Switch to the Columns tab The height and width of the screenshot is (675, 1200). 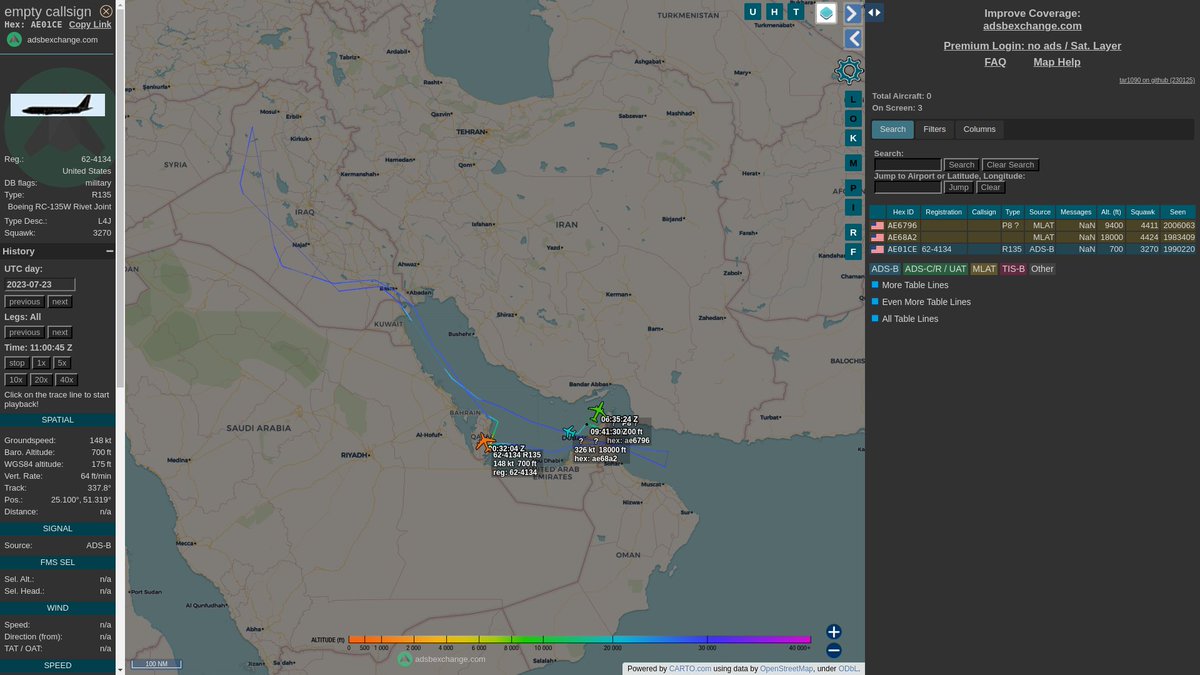coord(979,129)
